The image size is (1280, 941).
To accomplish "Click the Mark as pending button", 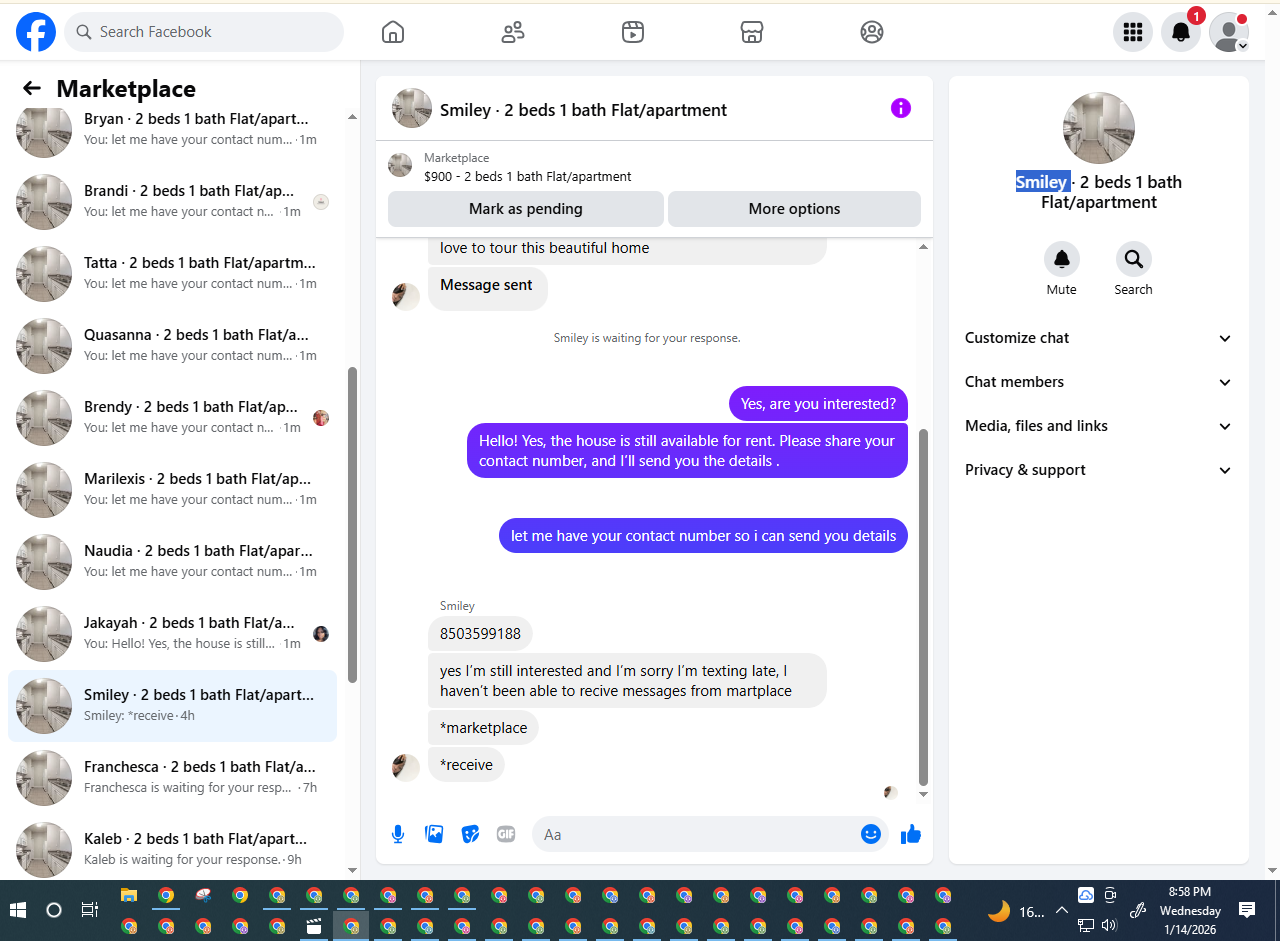I will click(525, 209).
